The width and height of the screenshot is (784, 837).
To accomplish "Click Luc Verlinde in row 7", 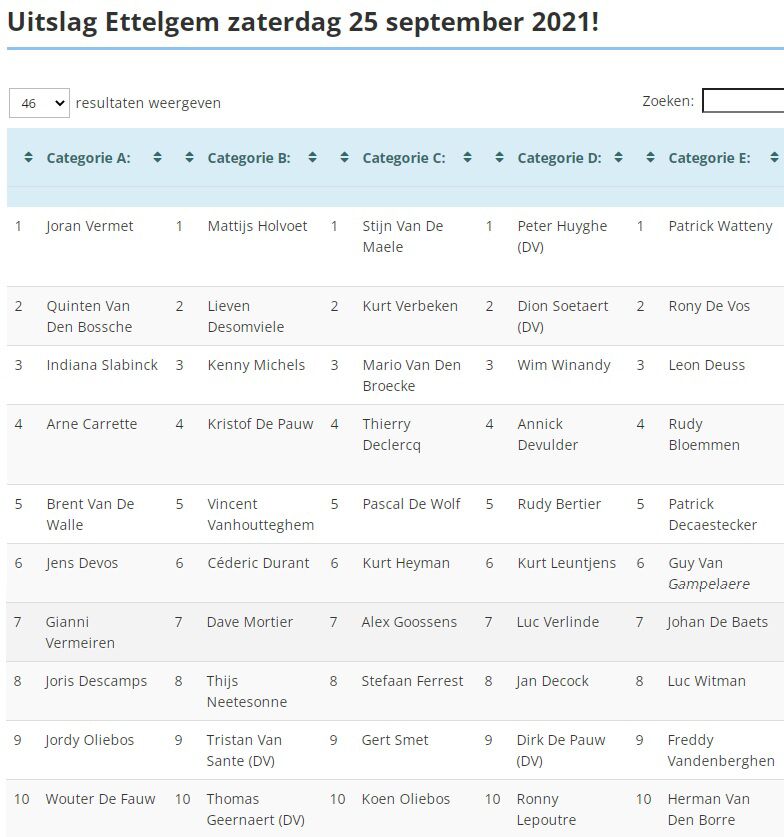I will pos(558,622).
